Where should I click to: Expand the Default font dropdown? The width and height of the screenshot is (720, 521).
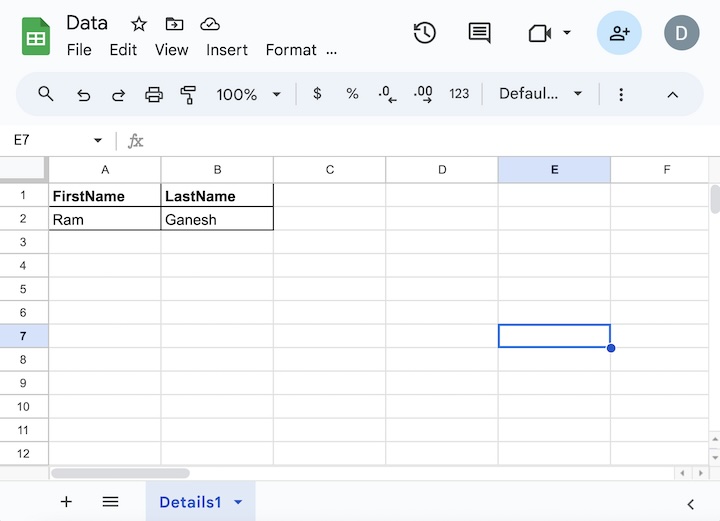pos(541,94)
